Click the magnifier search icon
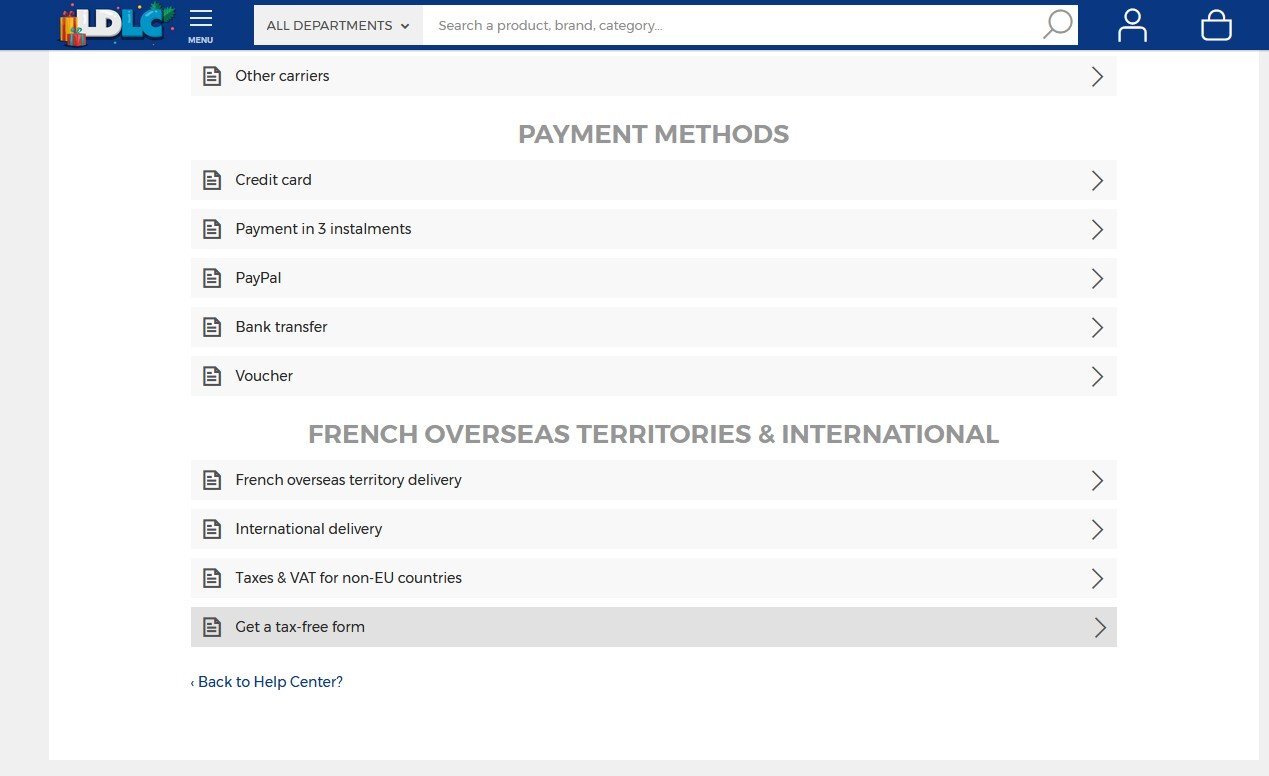 tap(1057, 25)
